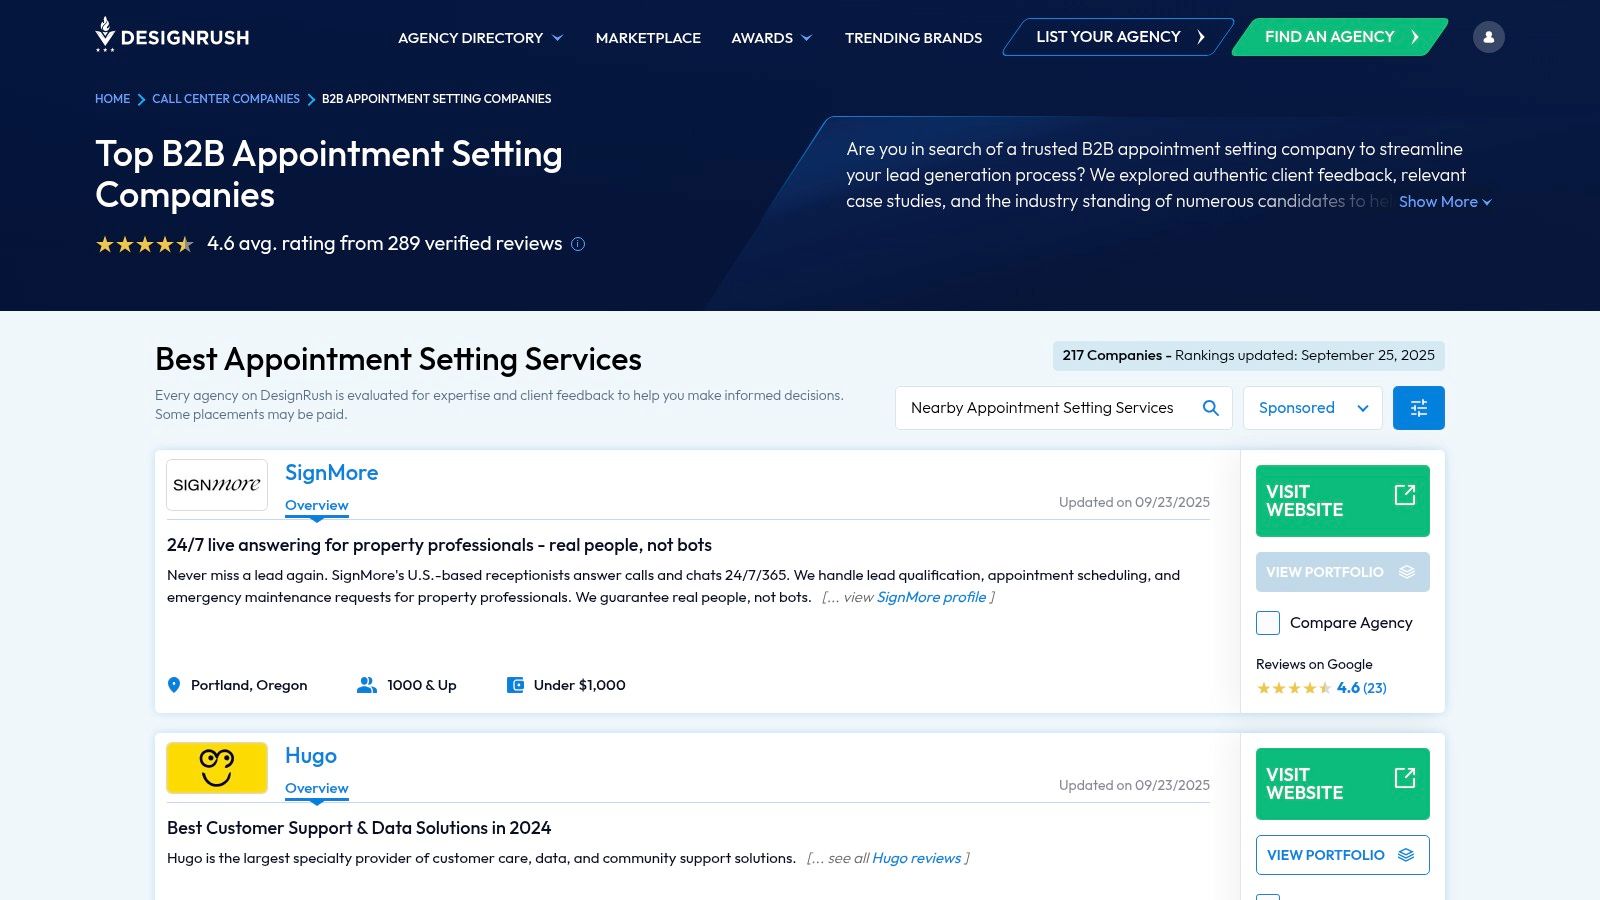Open the Marketplace menu item

pos(648,38)
